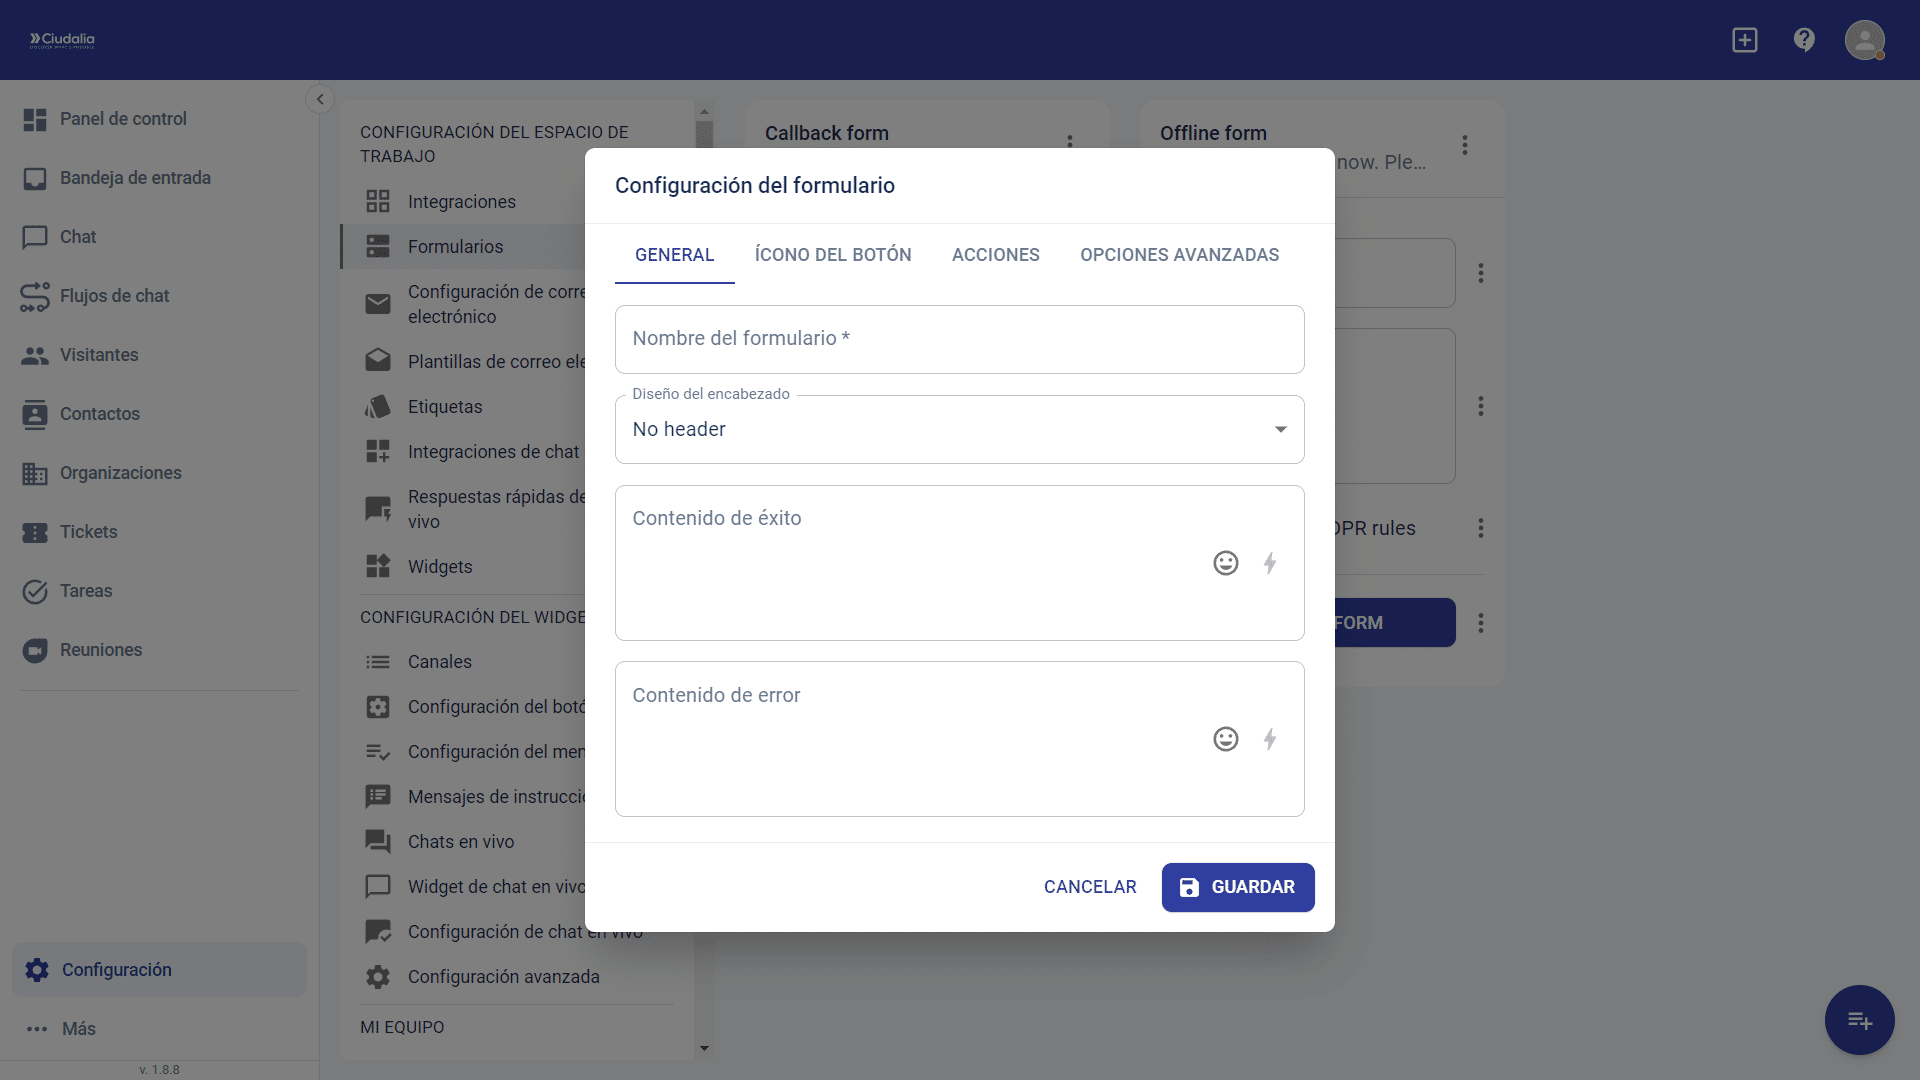Open Flujos de chat in sidebar
1920x1080 pixels.
114,296
